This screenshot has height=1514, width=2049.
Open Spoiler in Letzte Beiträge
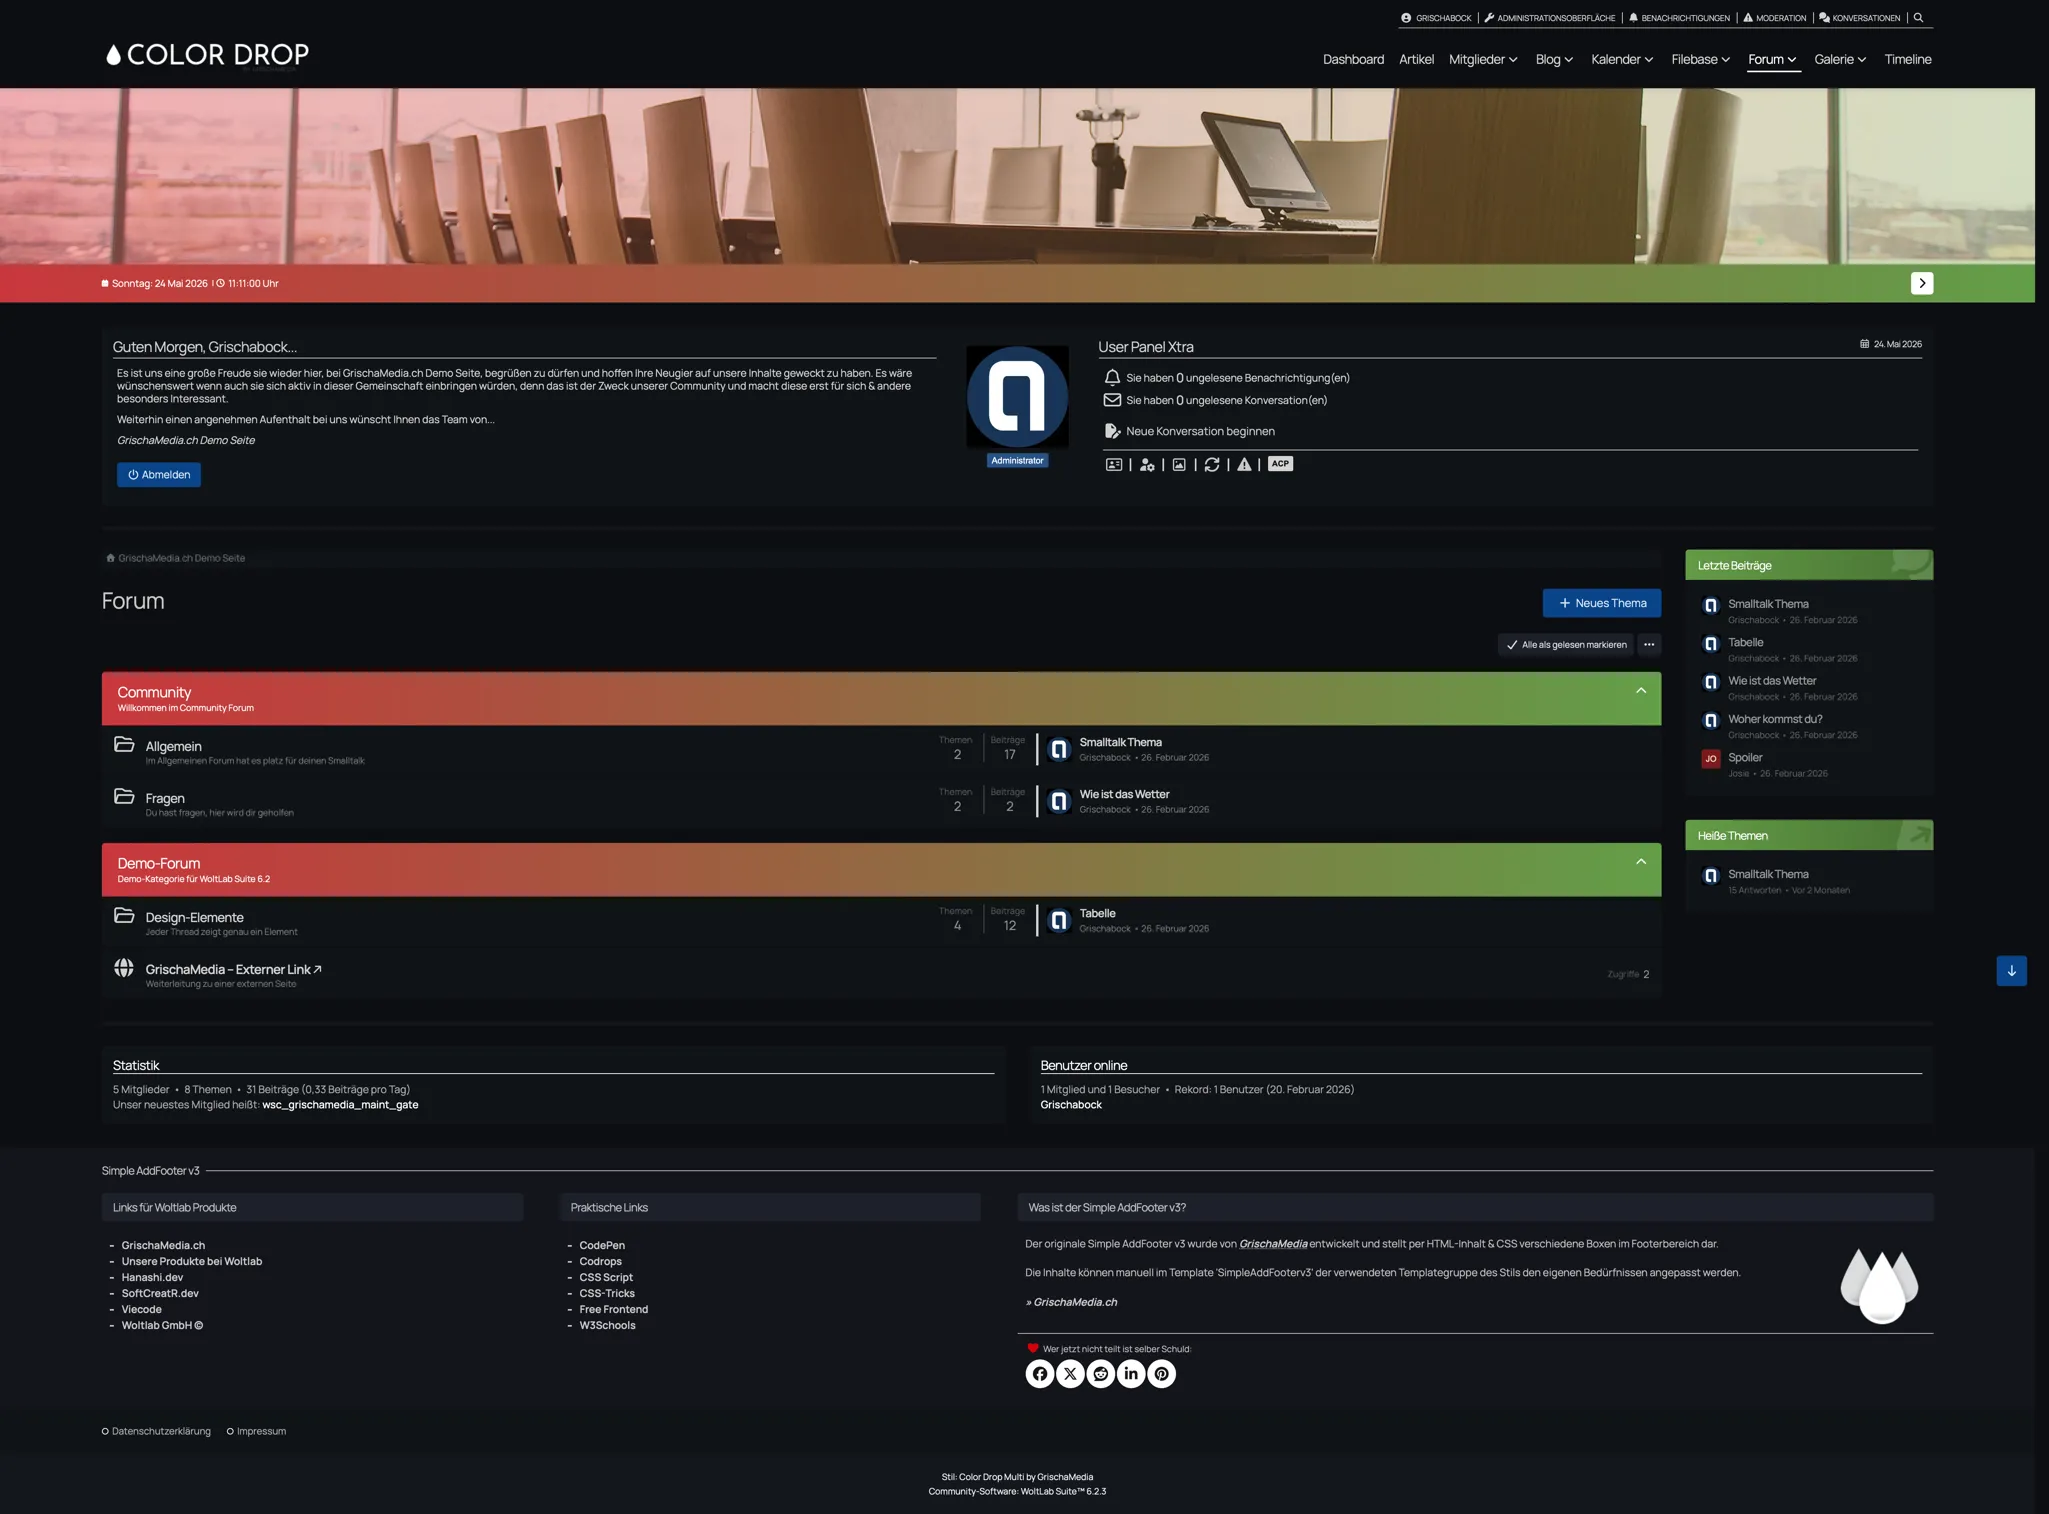[x=1745, y=757]
